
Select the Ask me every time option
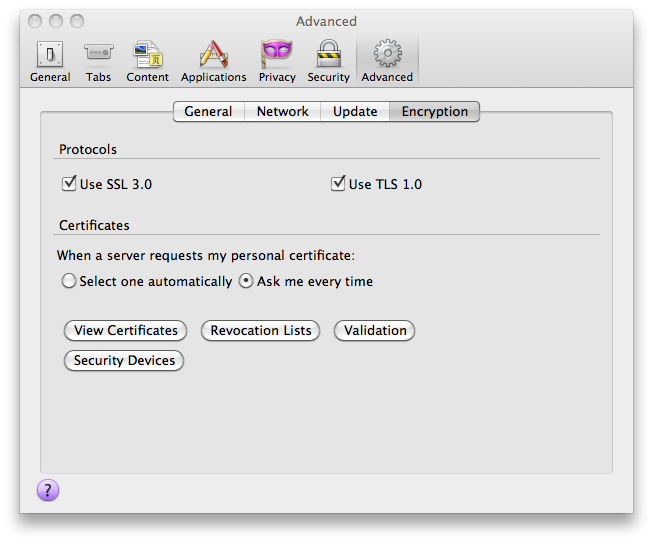click(246, 282)
